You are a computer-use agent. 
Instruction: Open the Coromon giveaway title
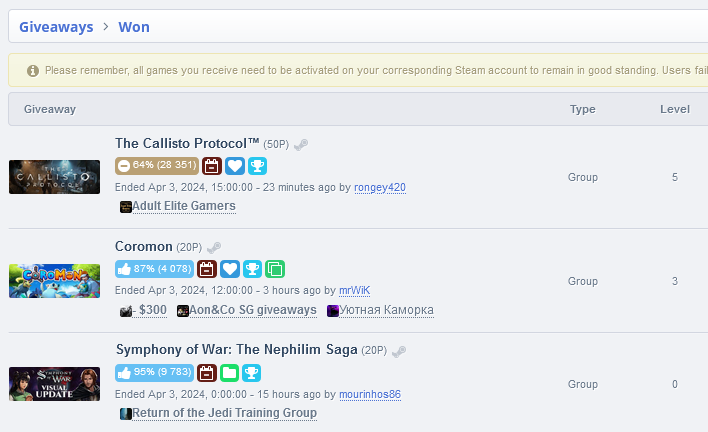click(144, 246)
